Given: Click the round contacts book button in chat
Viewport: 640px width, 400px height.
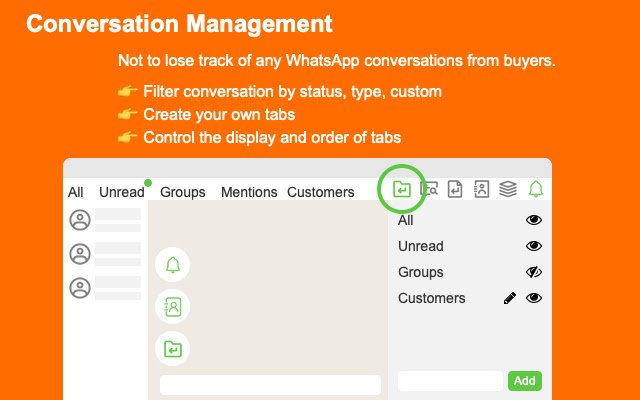Looking at the screenshot, I should pyautogui.click(x=173, y=307).
